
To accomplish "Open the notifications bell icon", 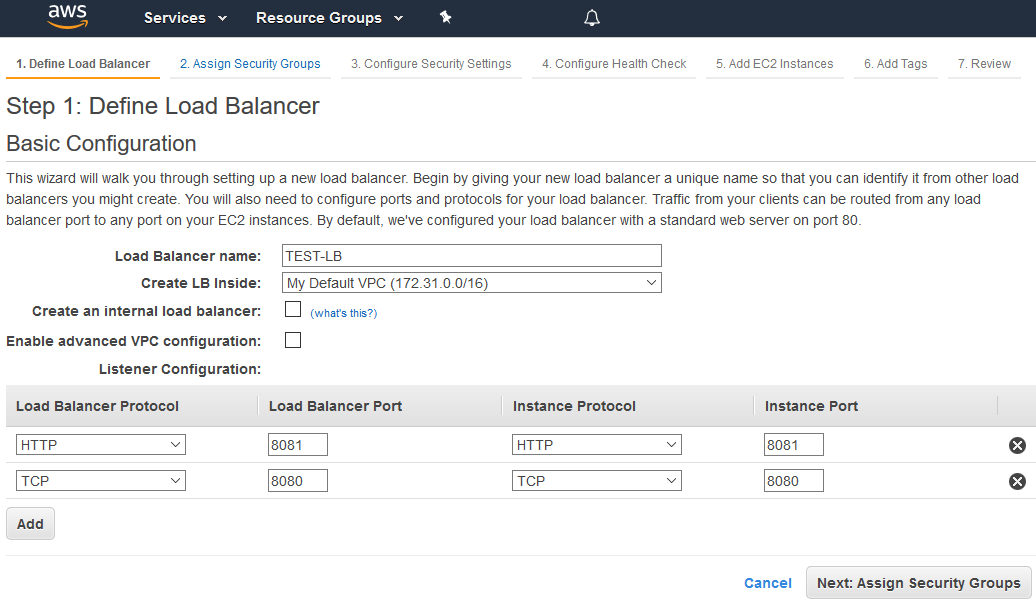I will tap(592, 18).
